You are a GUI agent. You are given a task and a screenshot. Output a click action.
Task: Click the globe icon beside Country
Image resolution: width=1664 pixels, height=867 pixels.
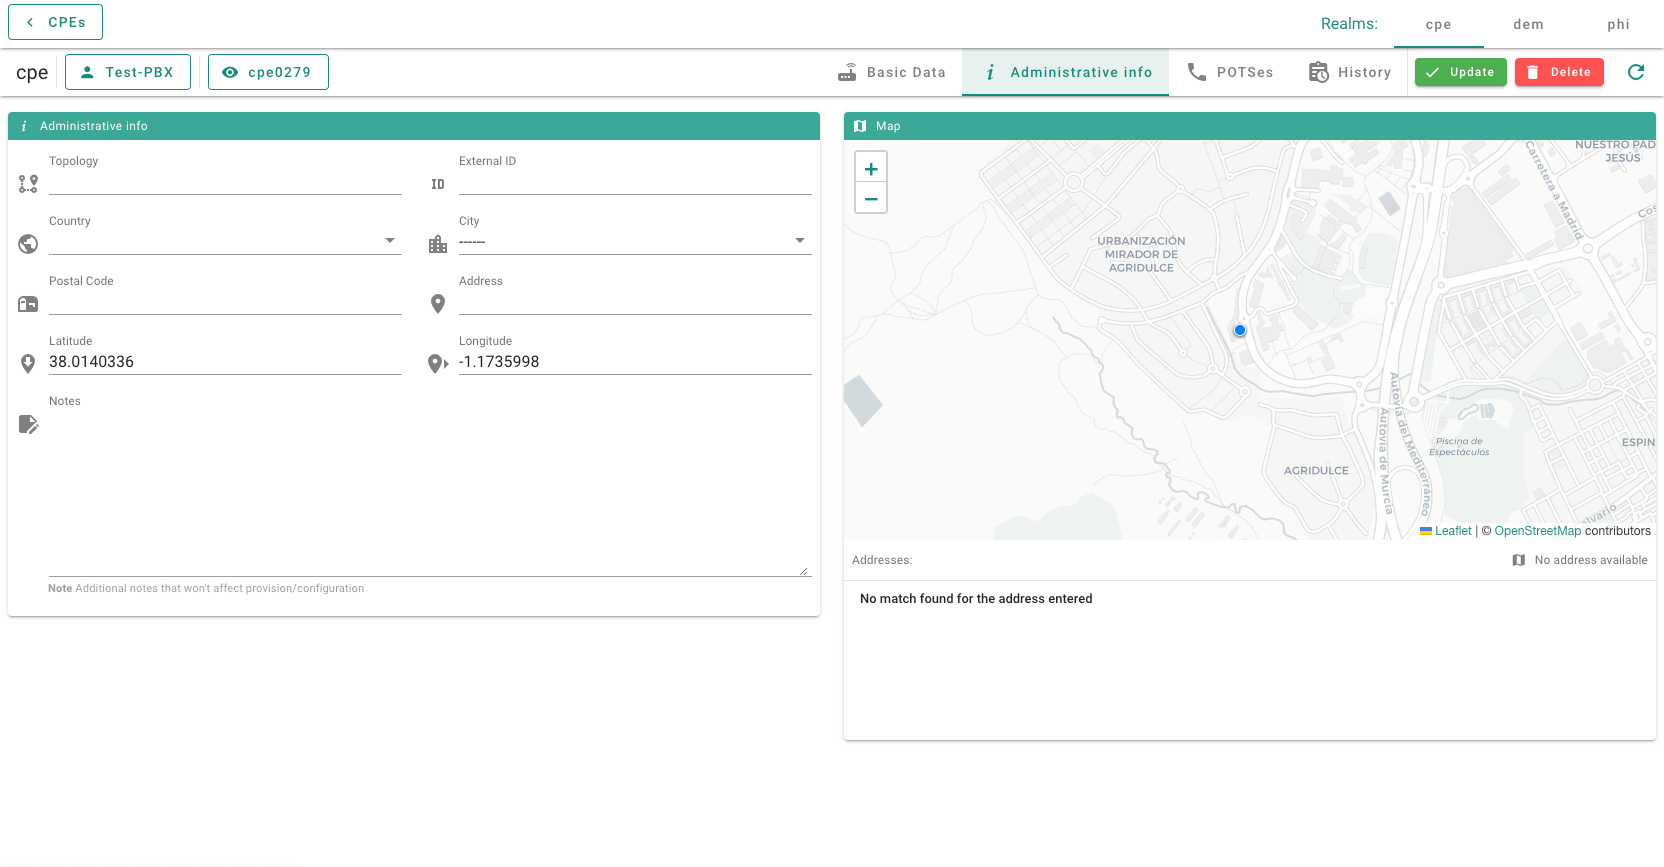28,244
